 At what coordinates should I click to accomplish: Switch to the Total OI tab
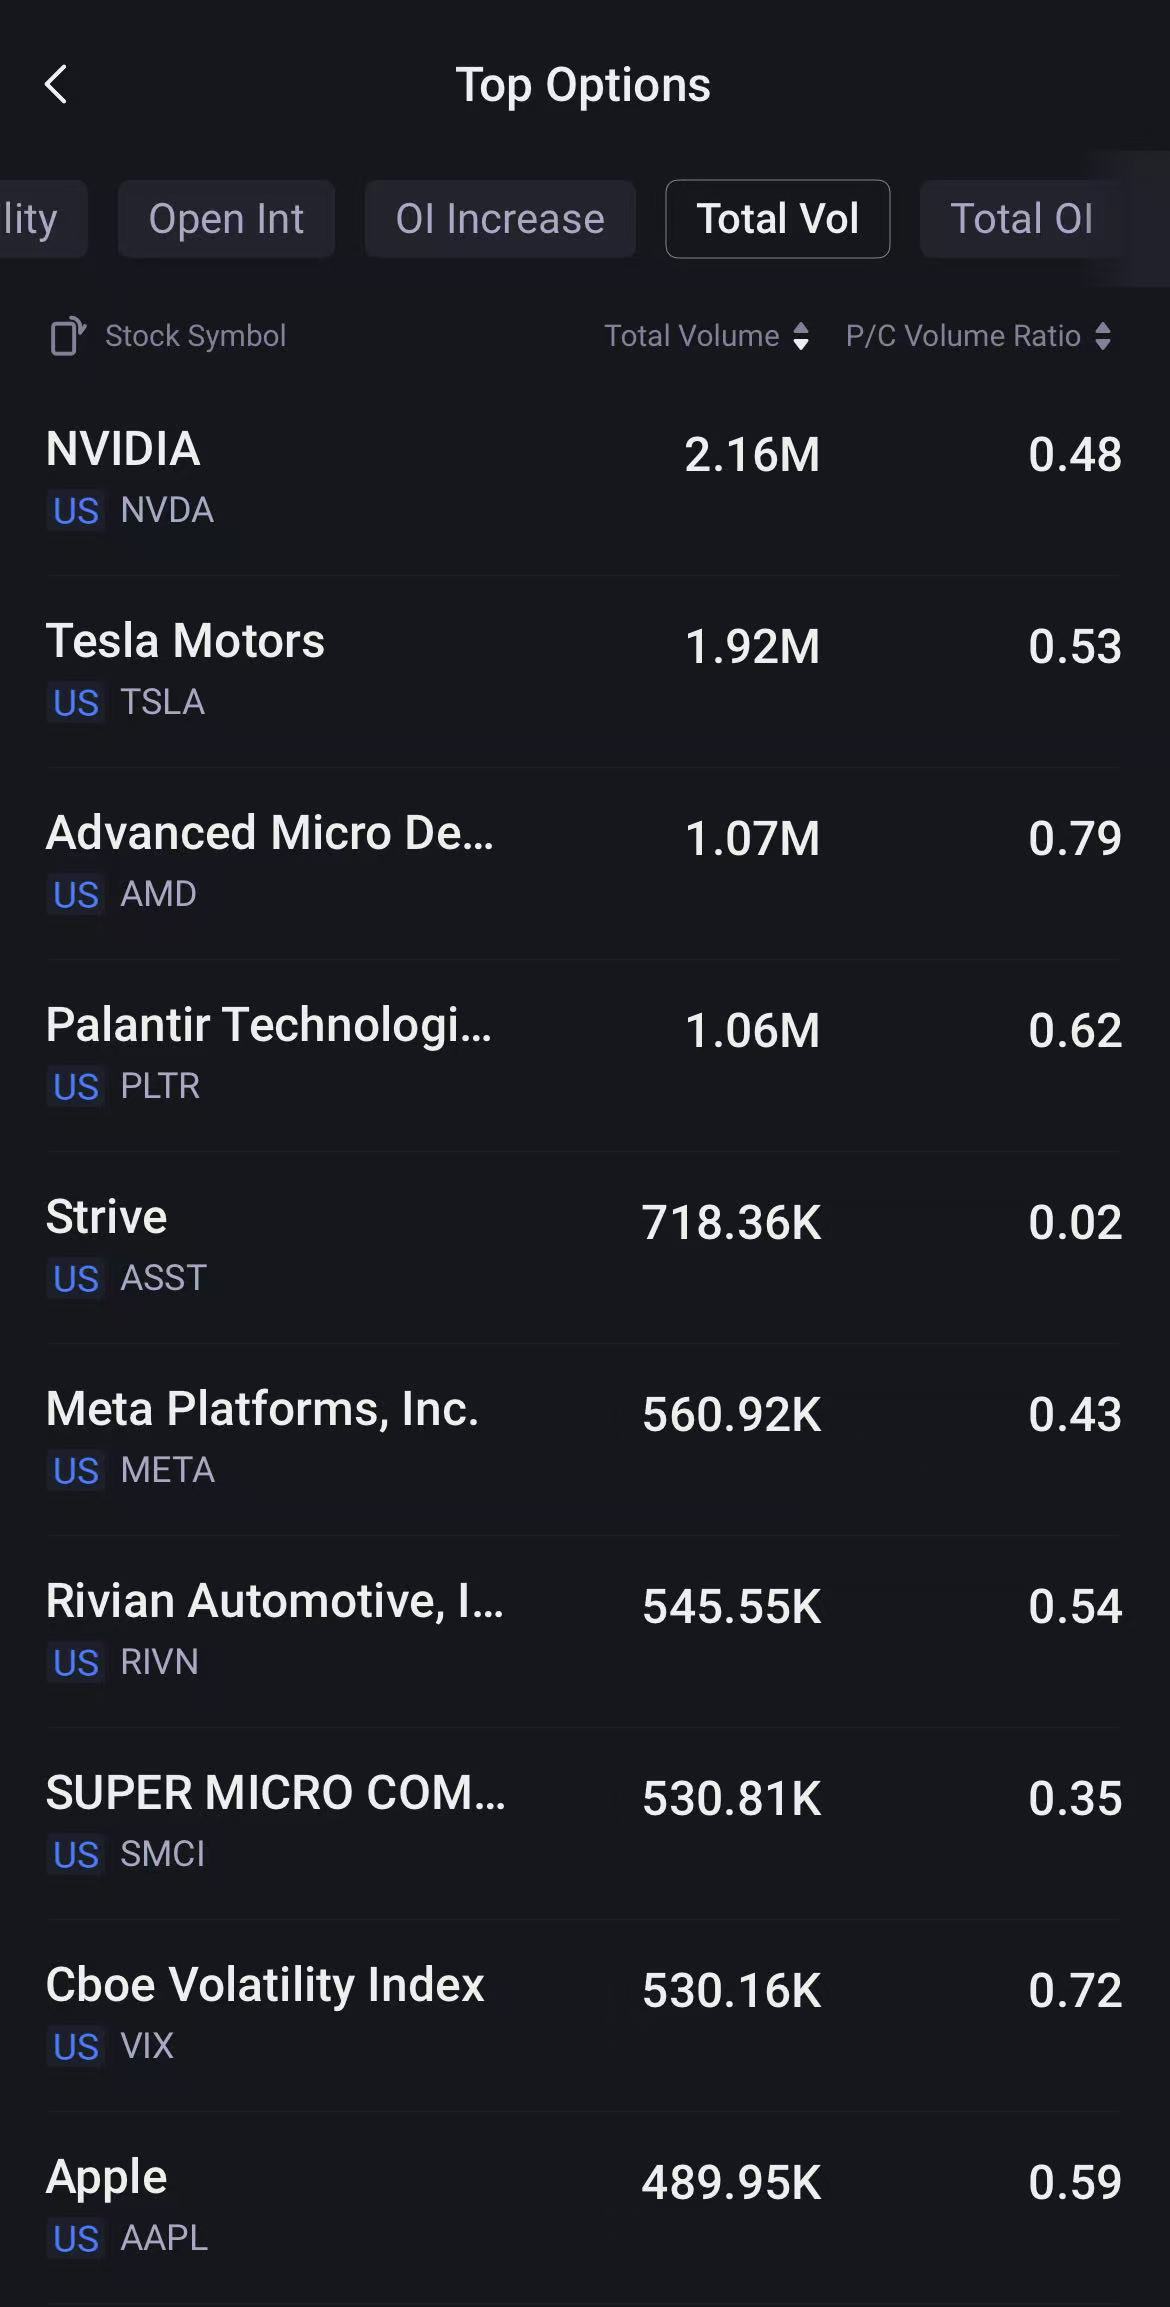pyautogui.click(x=1021, y=219)
